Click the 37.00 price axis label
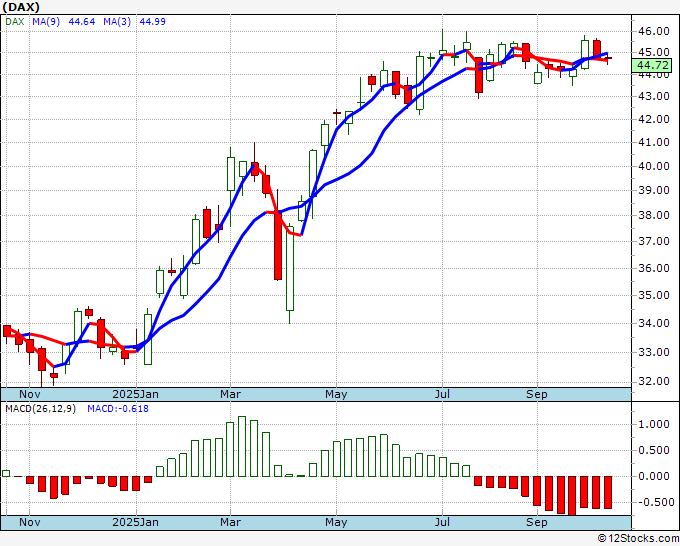This screenshot has height=546, width=680. 654,241
